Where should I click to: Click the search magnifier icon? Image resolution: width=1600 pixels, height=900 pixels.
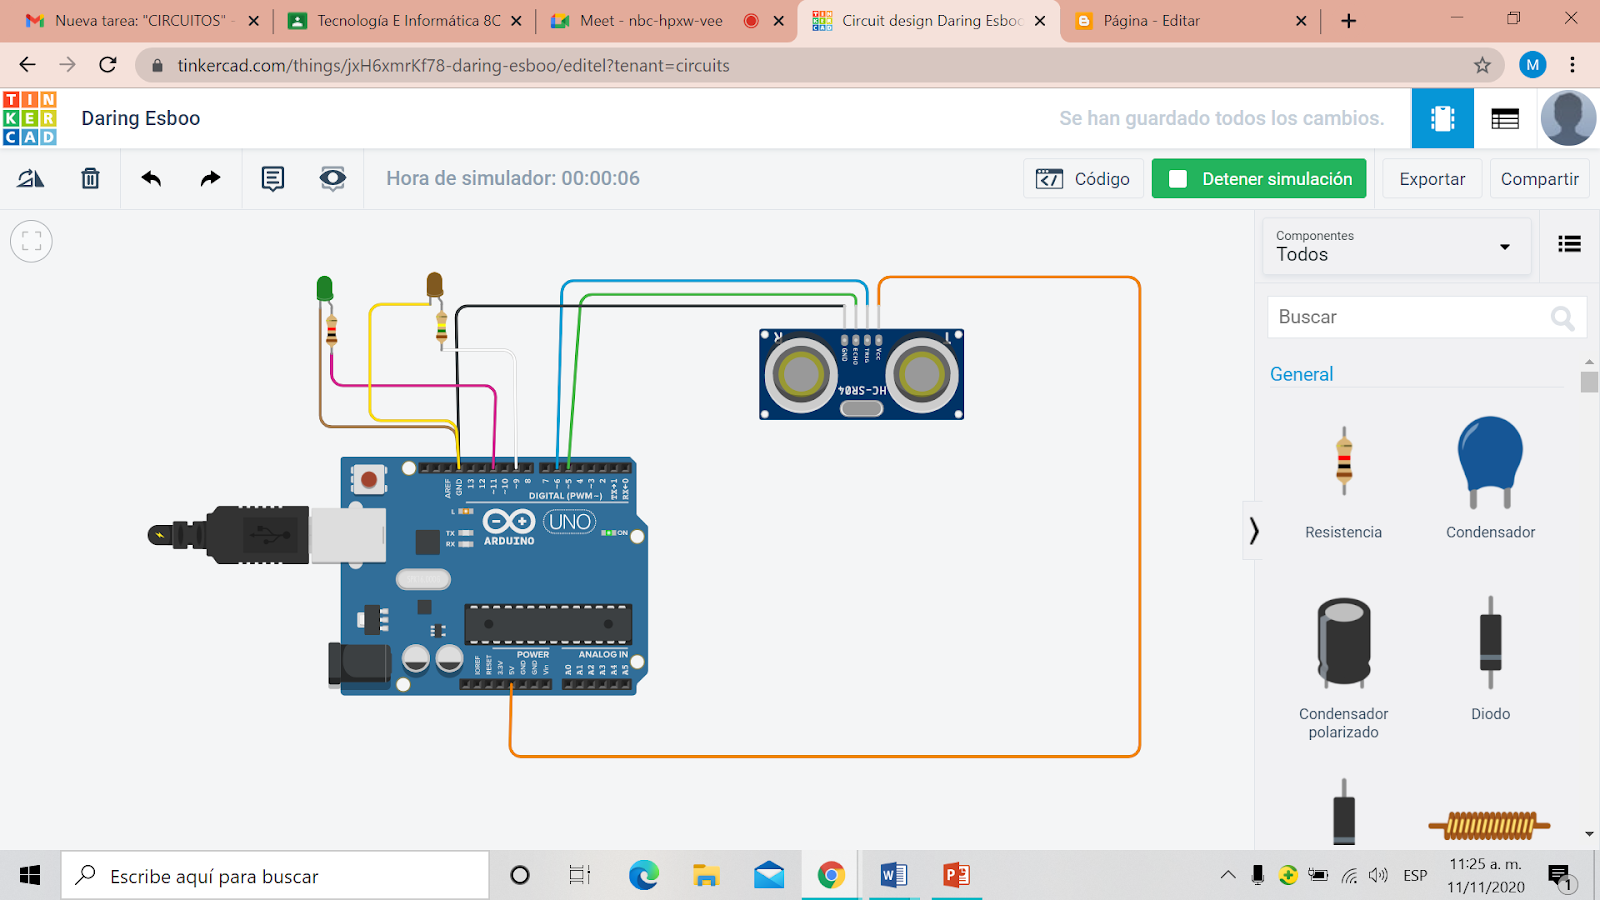[1562, 318]
